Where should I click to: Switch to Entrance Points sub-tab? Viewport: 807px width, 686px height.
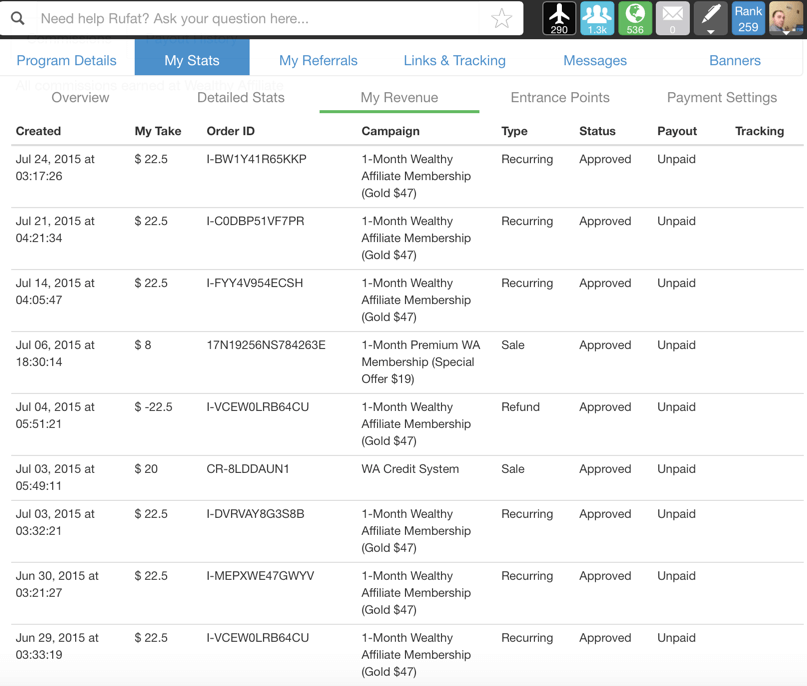pyautogui.click(x=560, y=97)
